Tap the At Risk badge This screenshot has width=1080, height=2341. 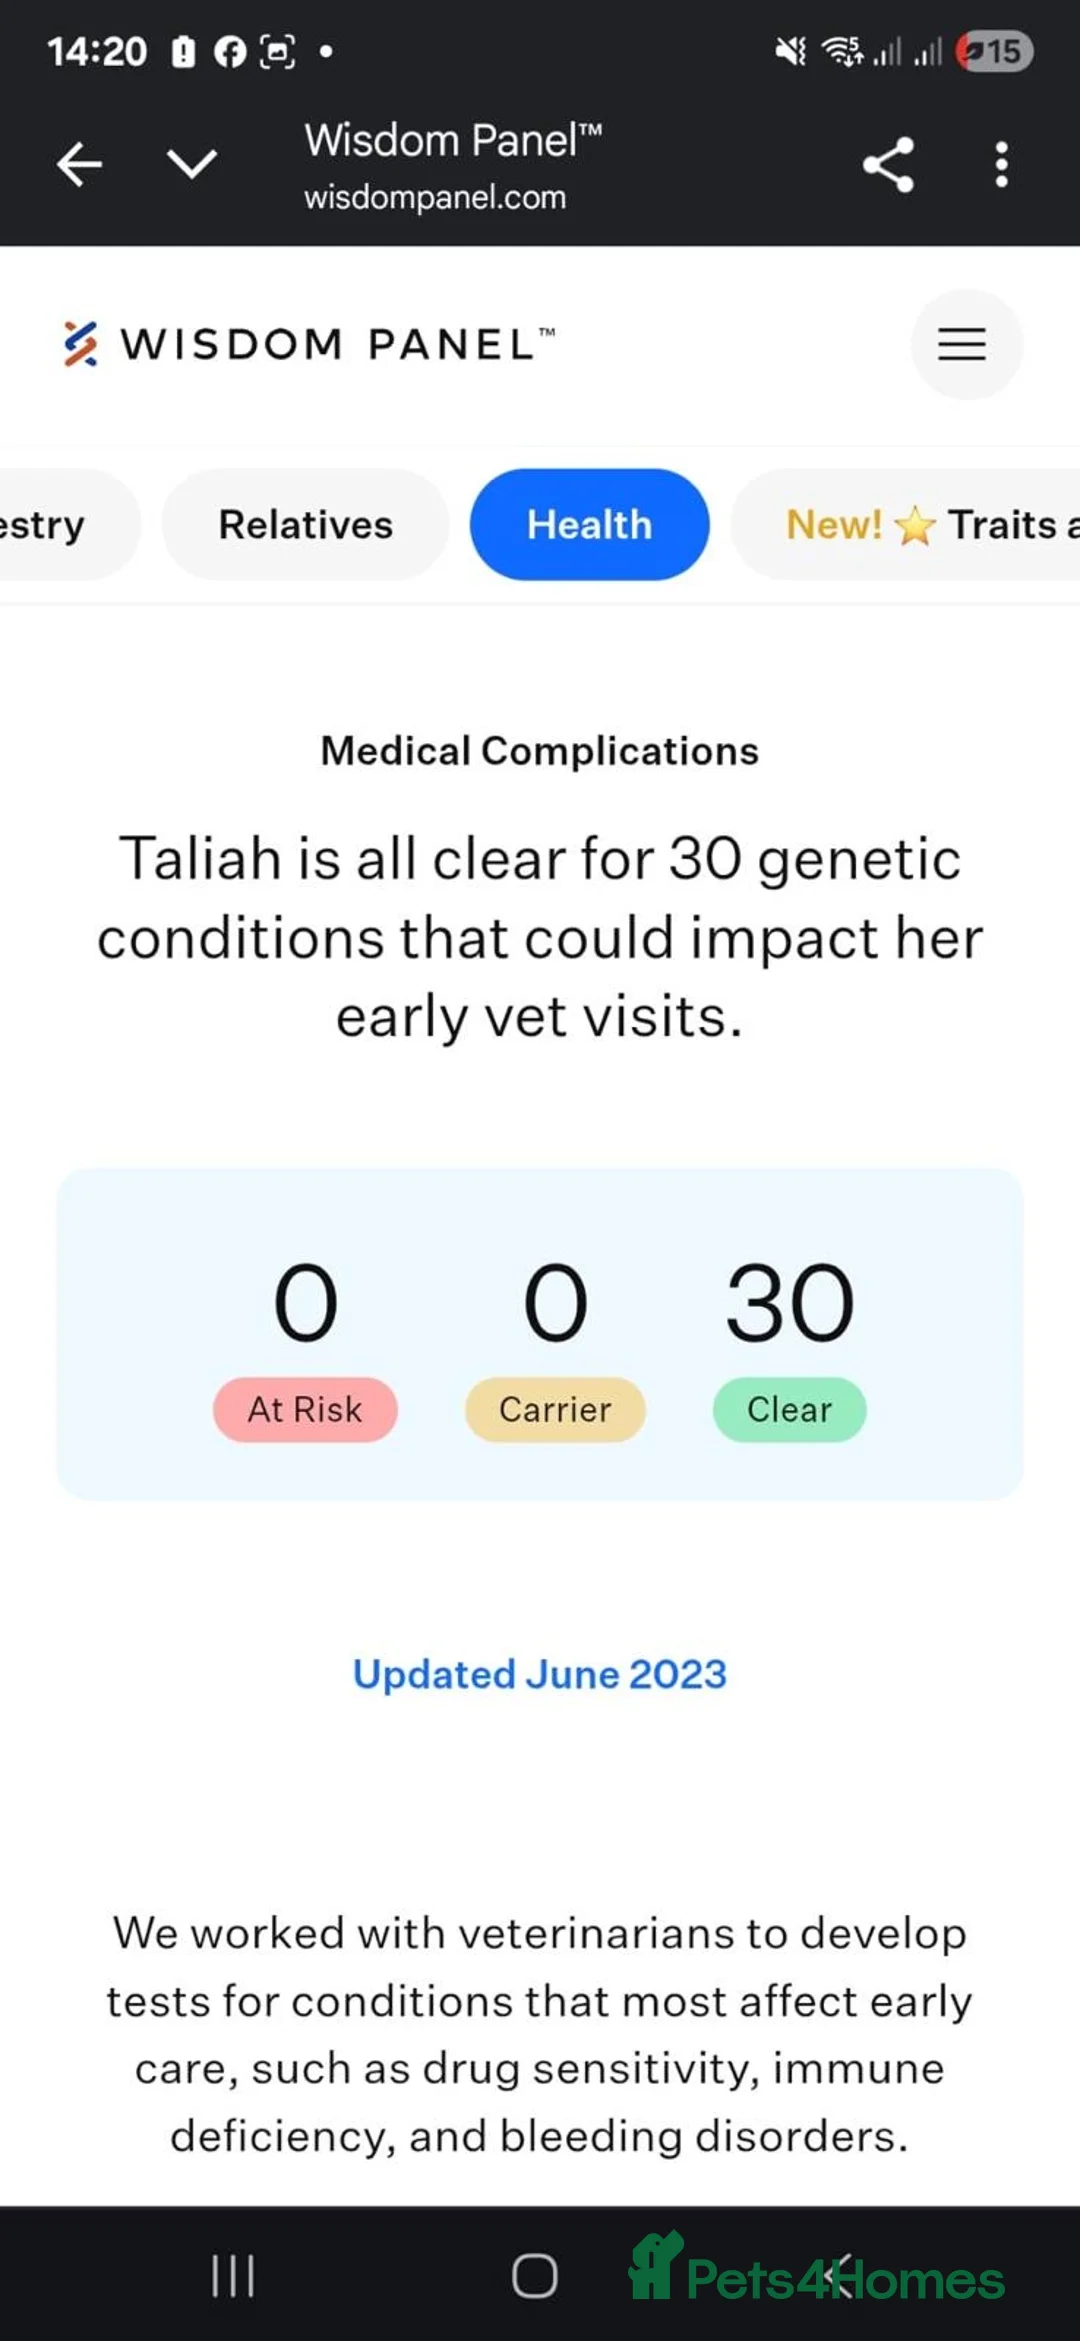tap(305, 1410)
